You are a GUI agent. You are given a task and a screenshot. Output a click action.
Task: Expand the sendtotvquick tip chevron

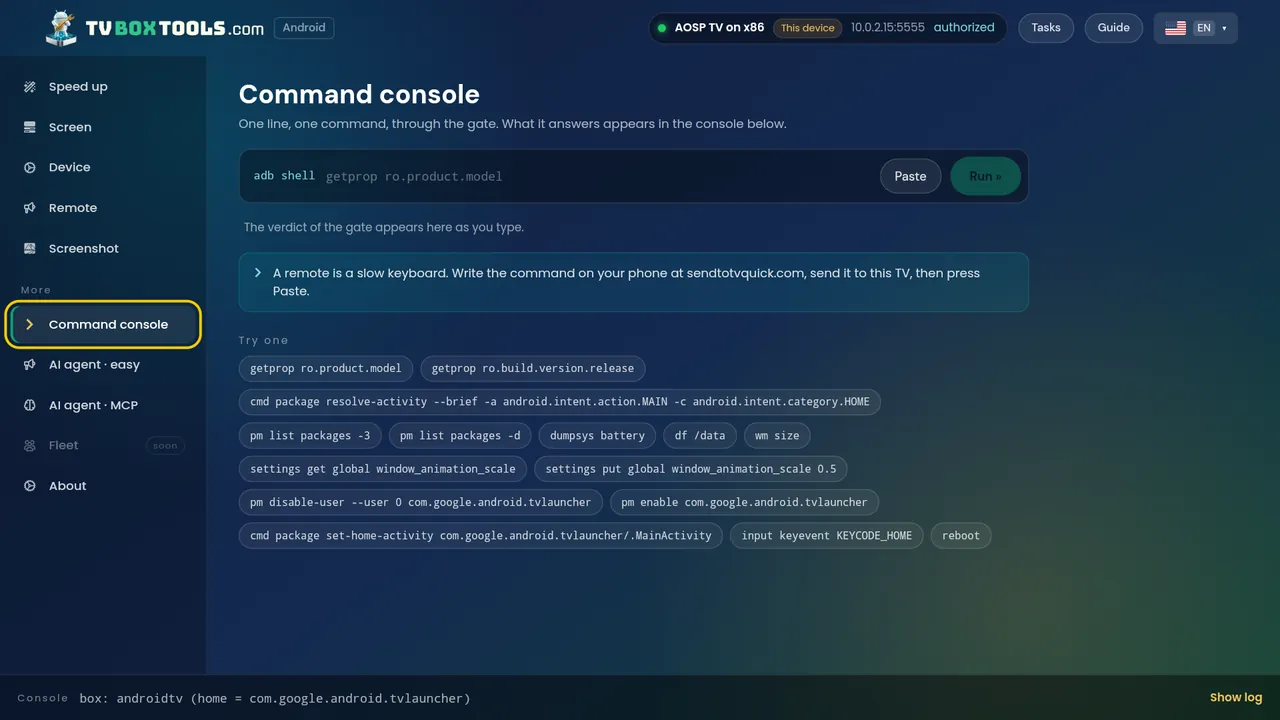258,273
